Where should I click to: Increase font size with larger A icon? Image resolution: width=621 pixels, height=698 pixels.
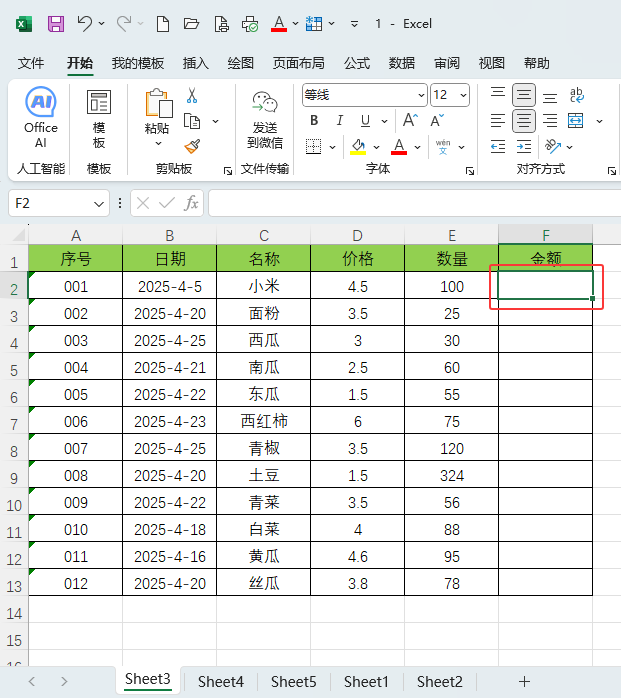tap(410, 120)
